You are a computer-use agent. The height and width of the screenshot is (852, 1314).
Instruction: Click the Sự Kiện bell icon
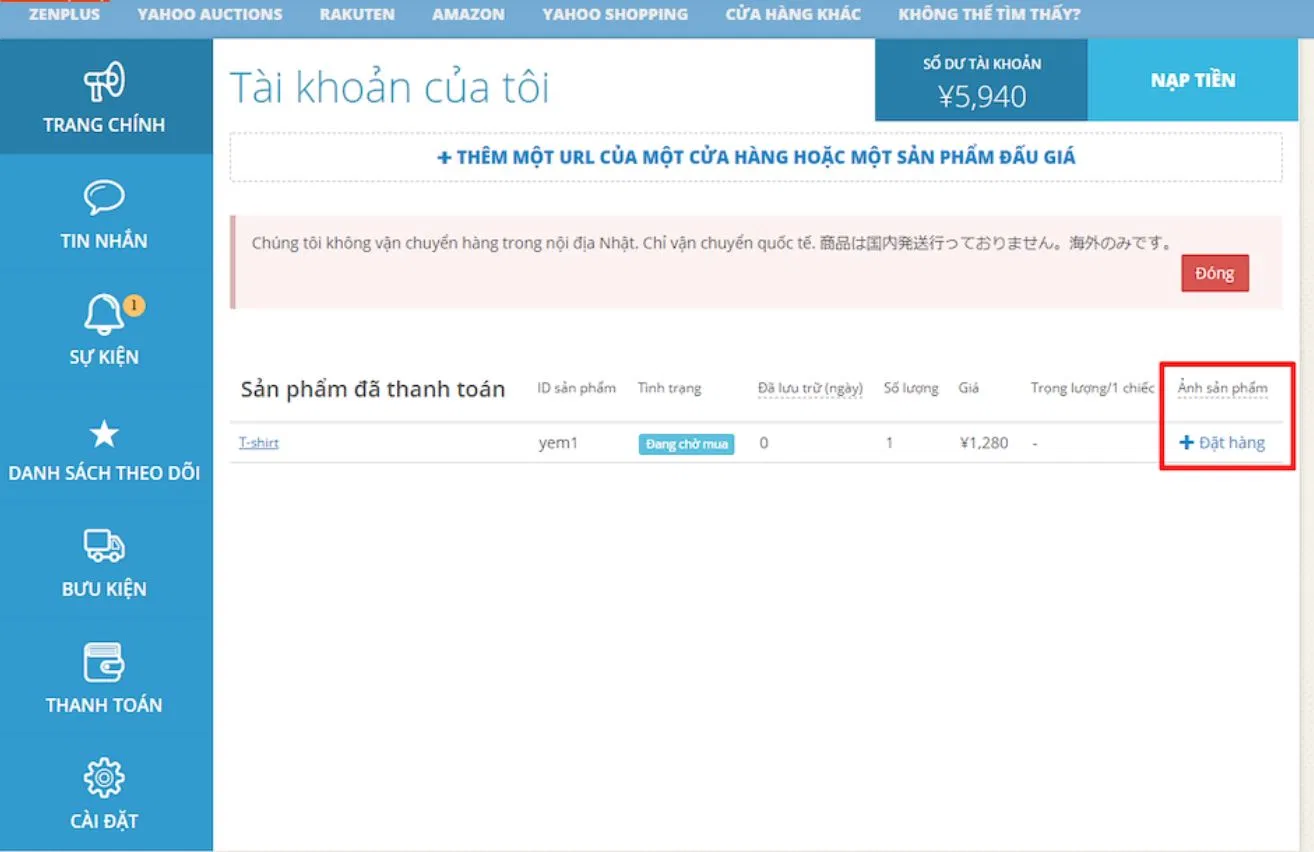click(104, 315)
